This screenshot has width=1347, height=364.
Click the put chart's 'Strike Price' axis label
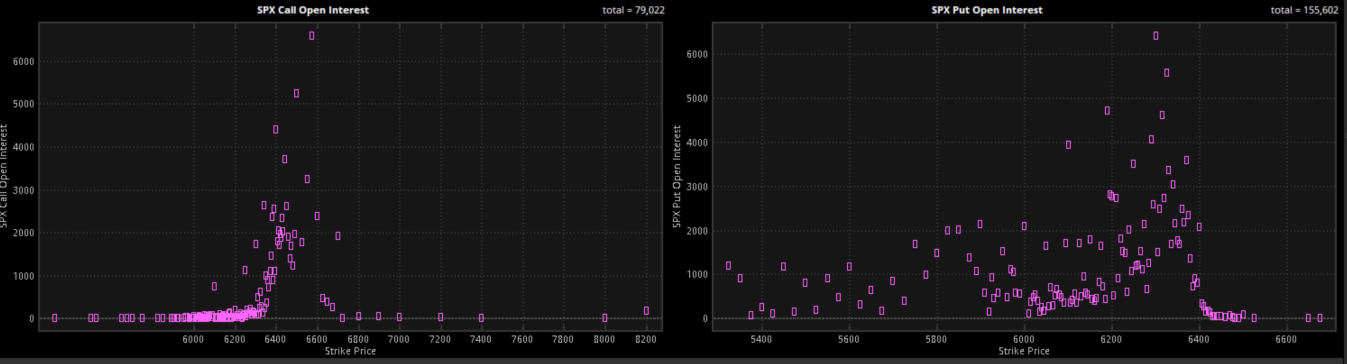tap(1024, 351)
